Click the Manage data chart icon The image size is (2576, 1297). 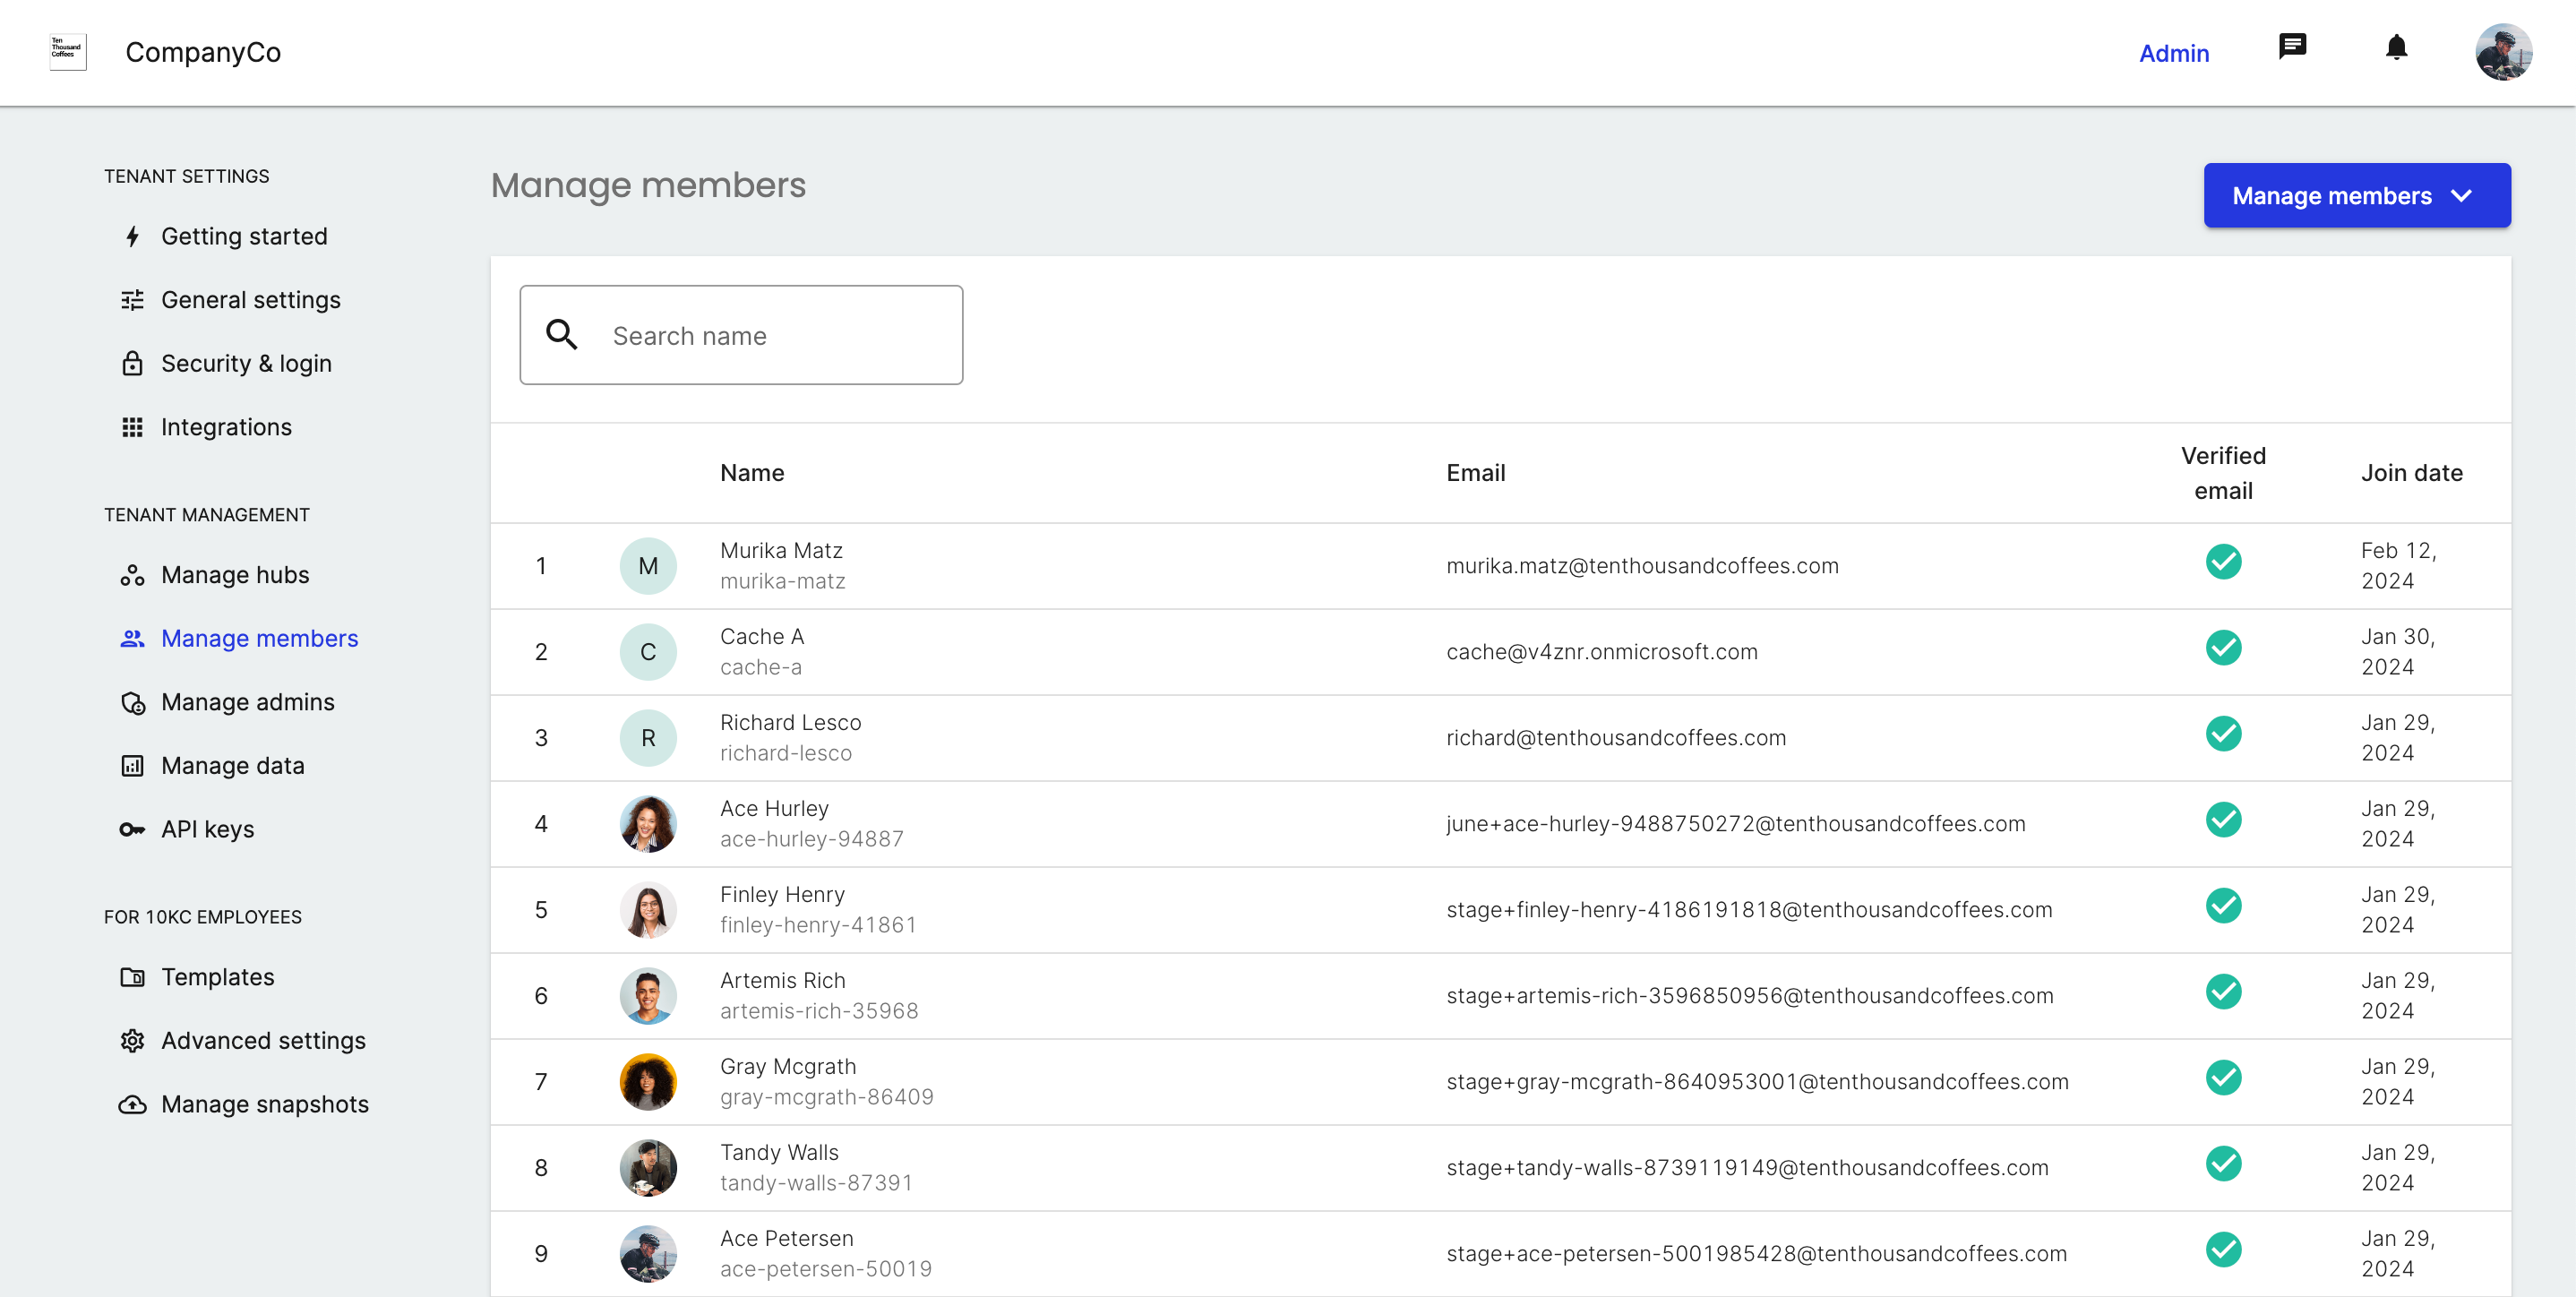click(x=132, y=766)
